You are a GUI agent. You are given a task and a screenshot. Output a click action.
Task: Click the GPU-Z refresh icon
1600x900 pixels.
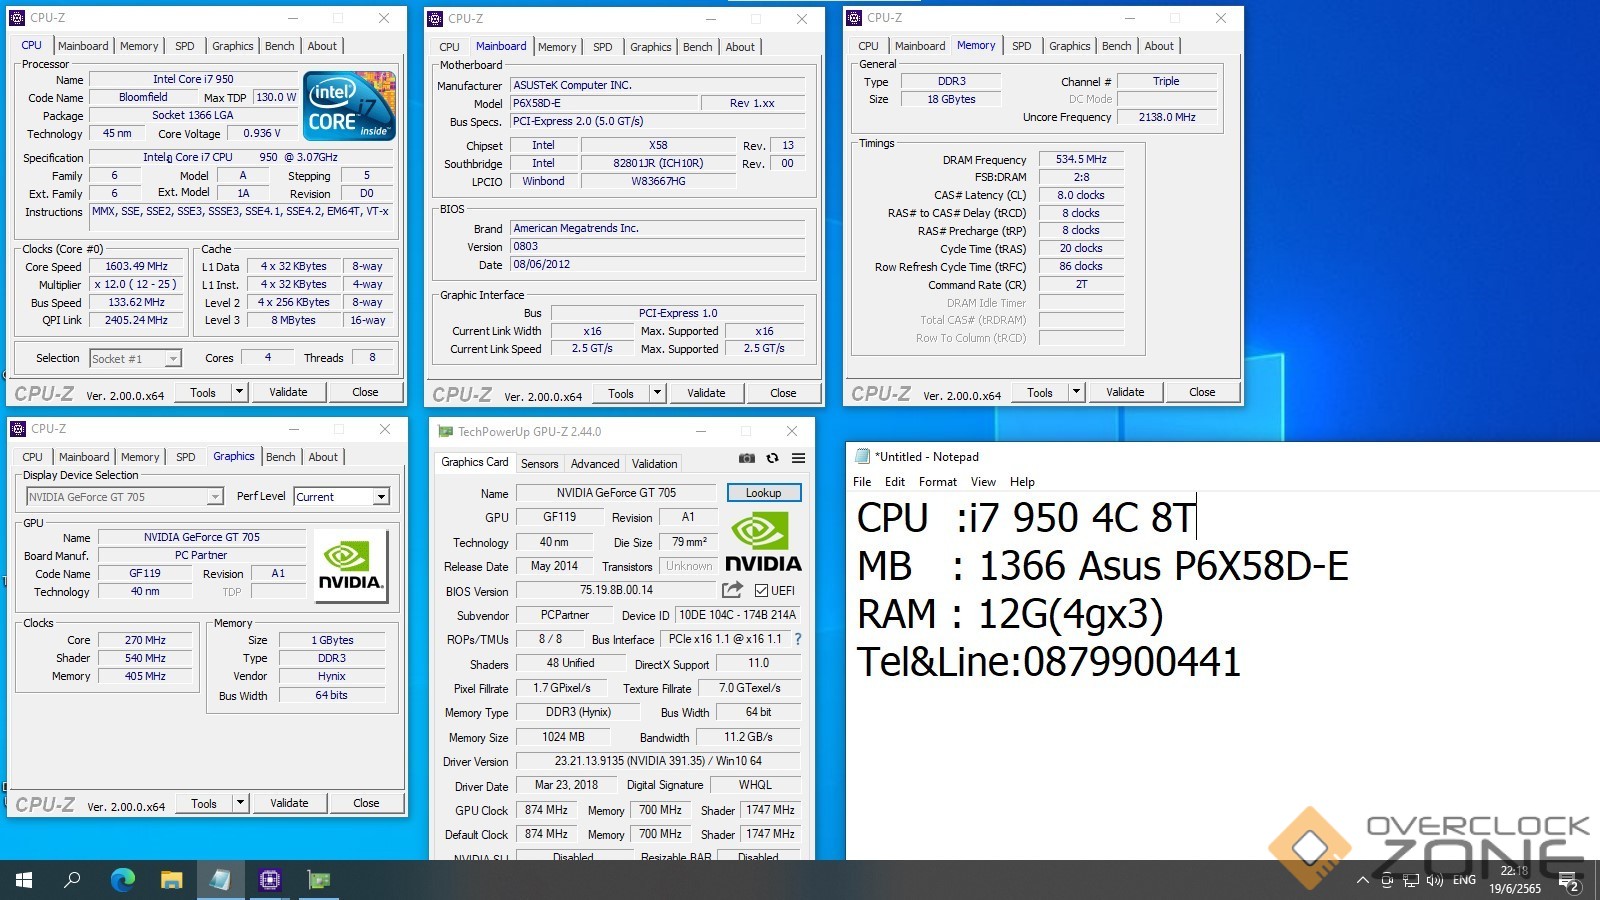(772, 458)
